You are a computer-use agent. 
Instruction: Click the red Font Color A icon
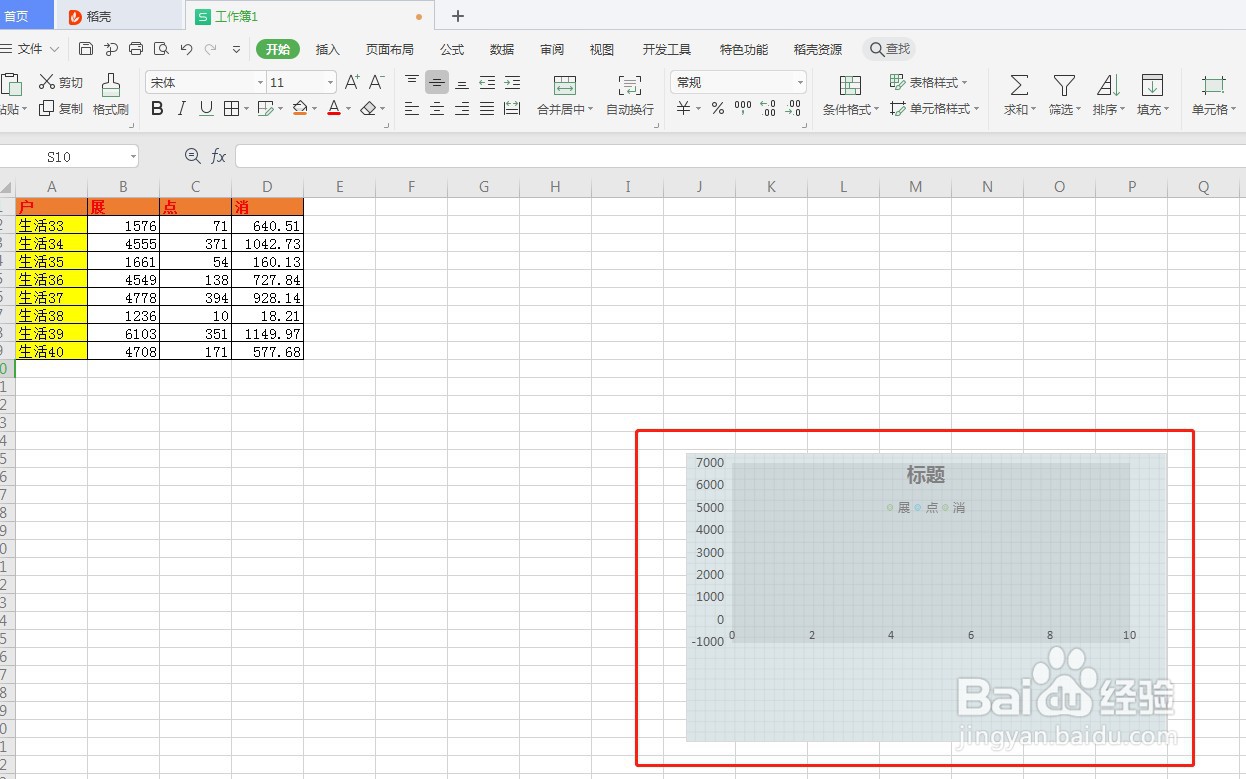click(334, 108)
